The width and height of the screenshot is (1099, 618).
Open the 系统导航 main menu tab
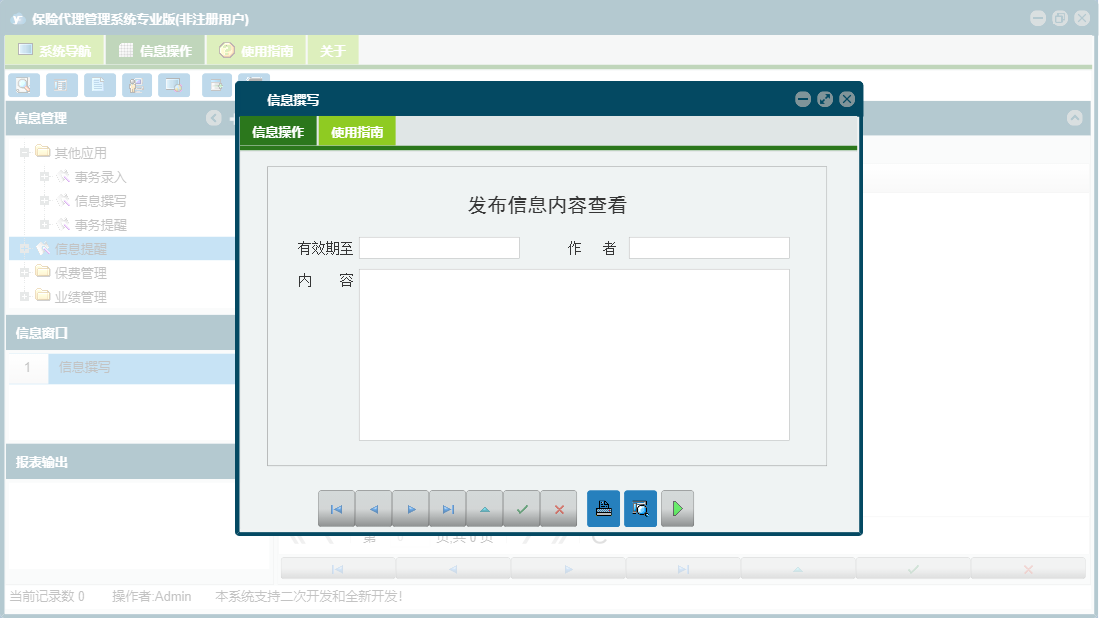pos(55,50)
